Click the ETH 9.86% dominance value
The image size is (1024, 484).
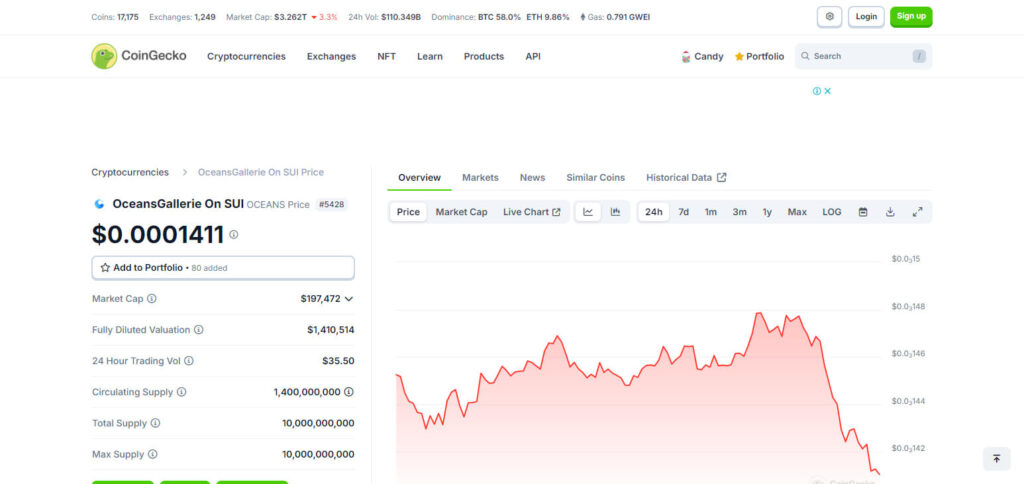pos(548,17)
